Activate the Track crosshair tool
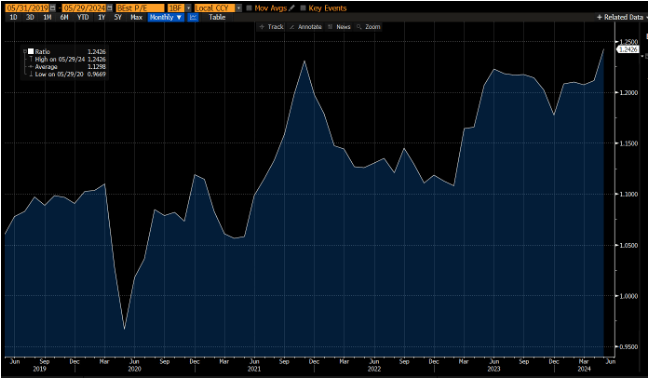The width and height of the screenshot is (648, 378). pyautogui.click(x=271, y=27)
